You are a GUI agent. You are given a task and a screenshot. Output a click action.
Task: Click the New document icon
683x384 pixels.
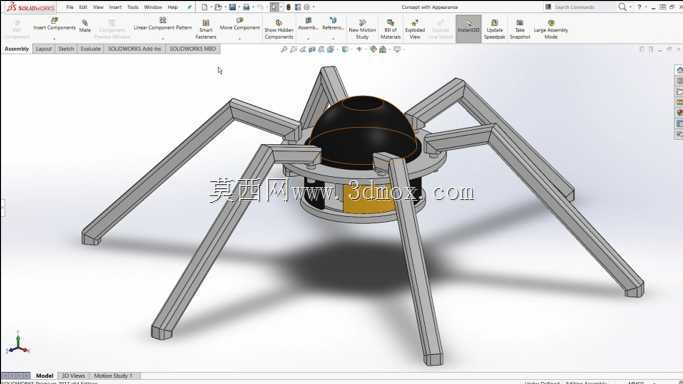204,7
